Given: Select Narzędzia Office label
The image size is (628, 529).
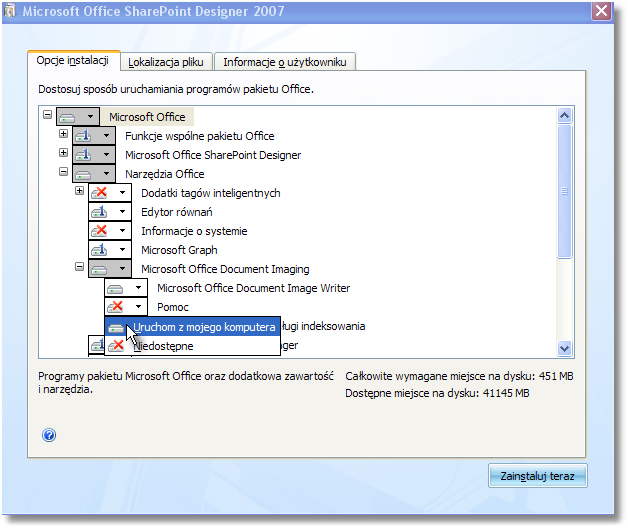Looking at the screenshot, I should [x=165, y=174].
